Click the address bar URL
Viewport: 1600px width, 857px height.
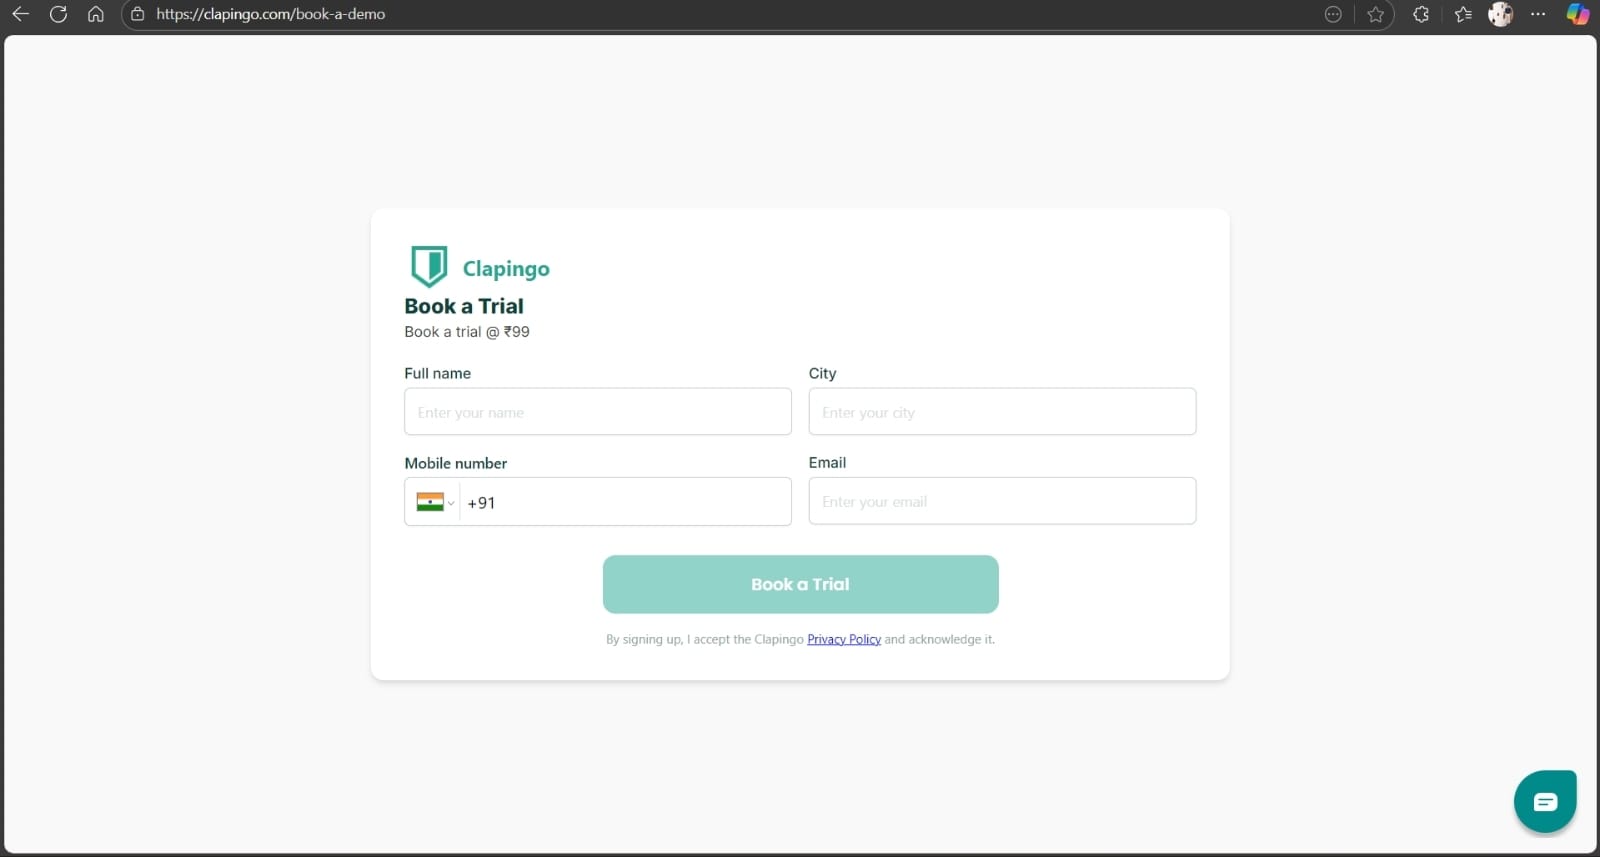coord(270,14)
